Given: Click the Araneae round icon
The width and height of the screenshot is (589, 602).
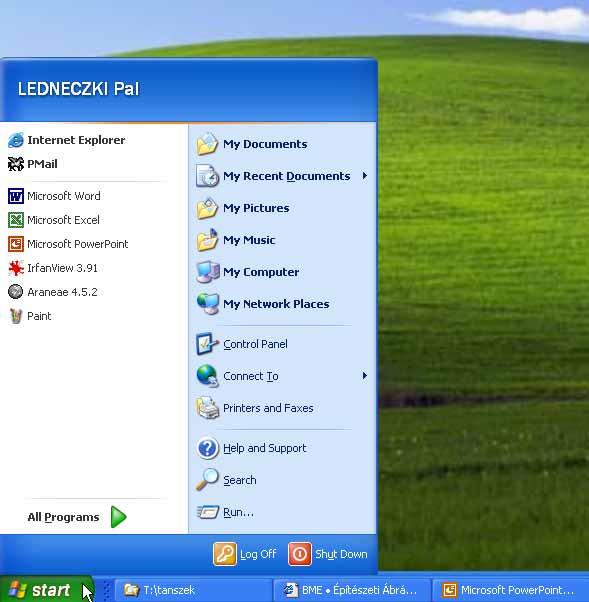Looking at the screenshot, I should coord(16,292).
